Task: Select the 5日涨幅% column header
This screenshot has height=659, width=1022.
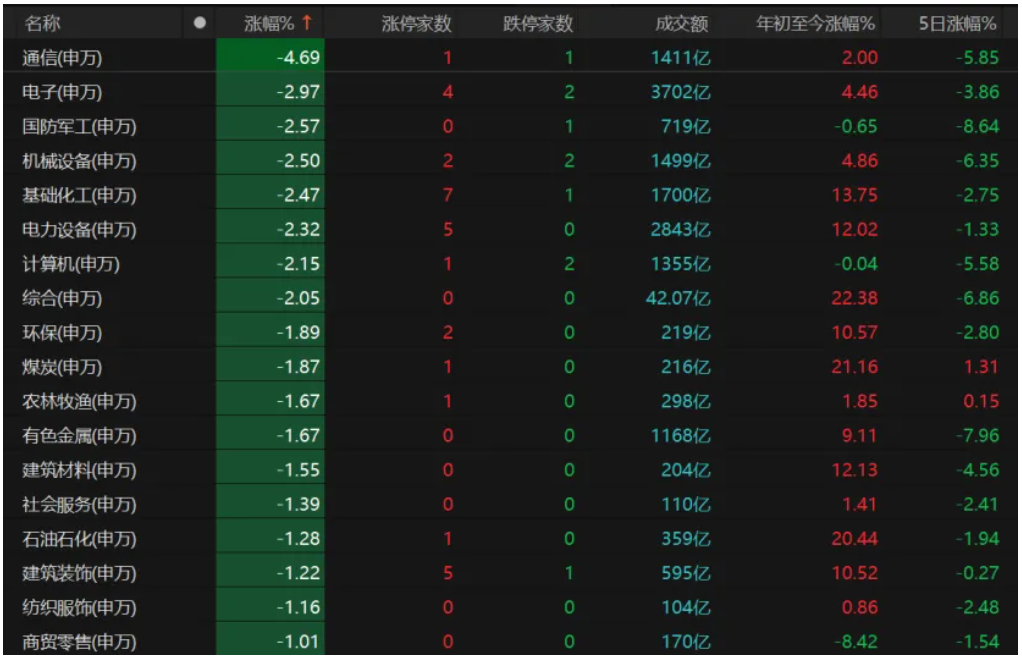Action: click(957, 23)
